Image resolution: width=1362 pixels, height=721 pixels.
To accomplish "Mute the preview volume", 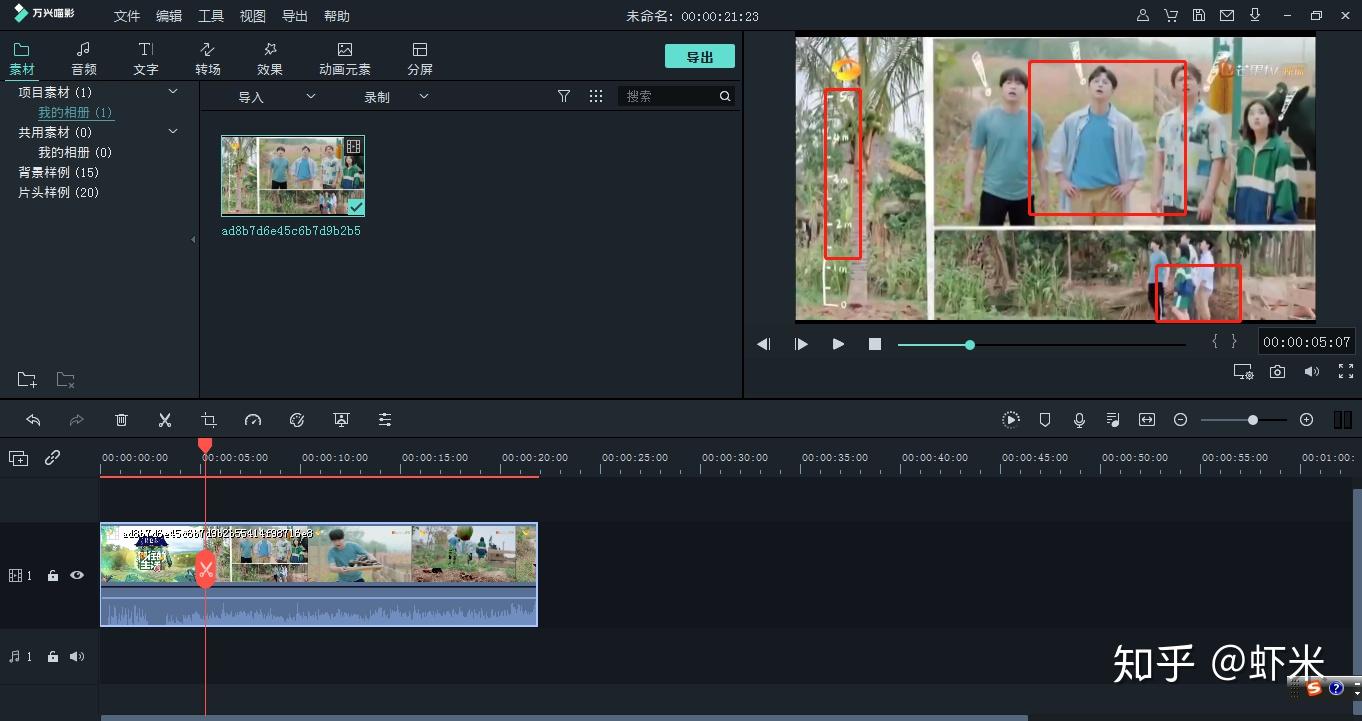I will point(1312,372).
